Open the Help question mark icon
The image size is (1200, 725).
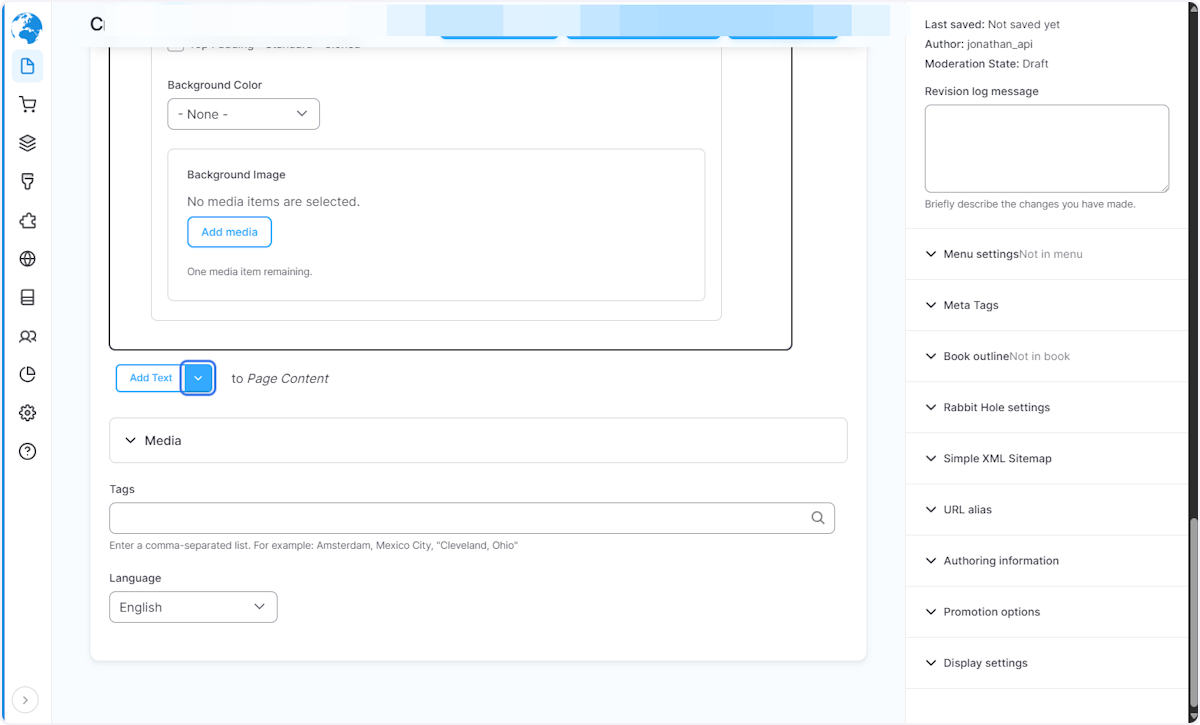(x=27, y=451)
